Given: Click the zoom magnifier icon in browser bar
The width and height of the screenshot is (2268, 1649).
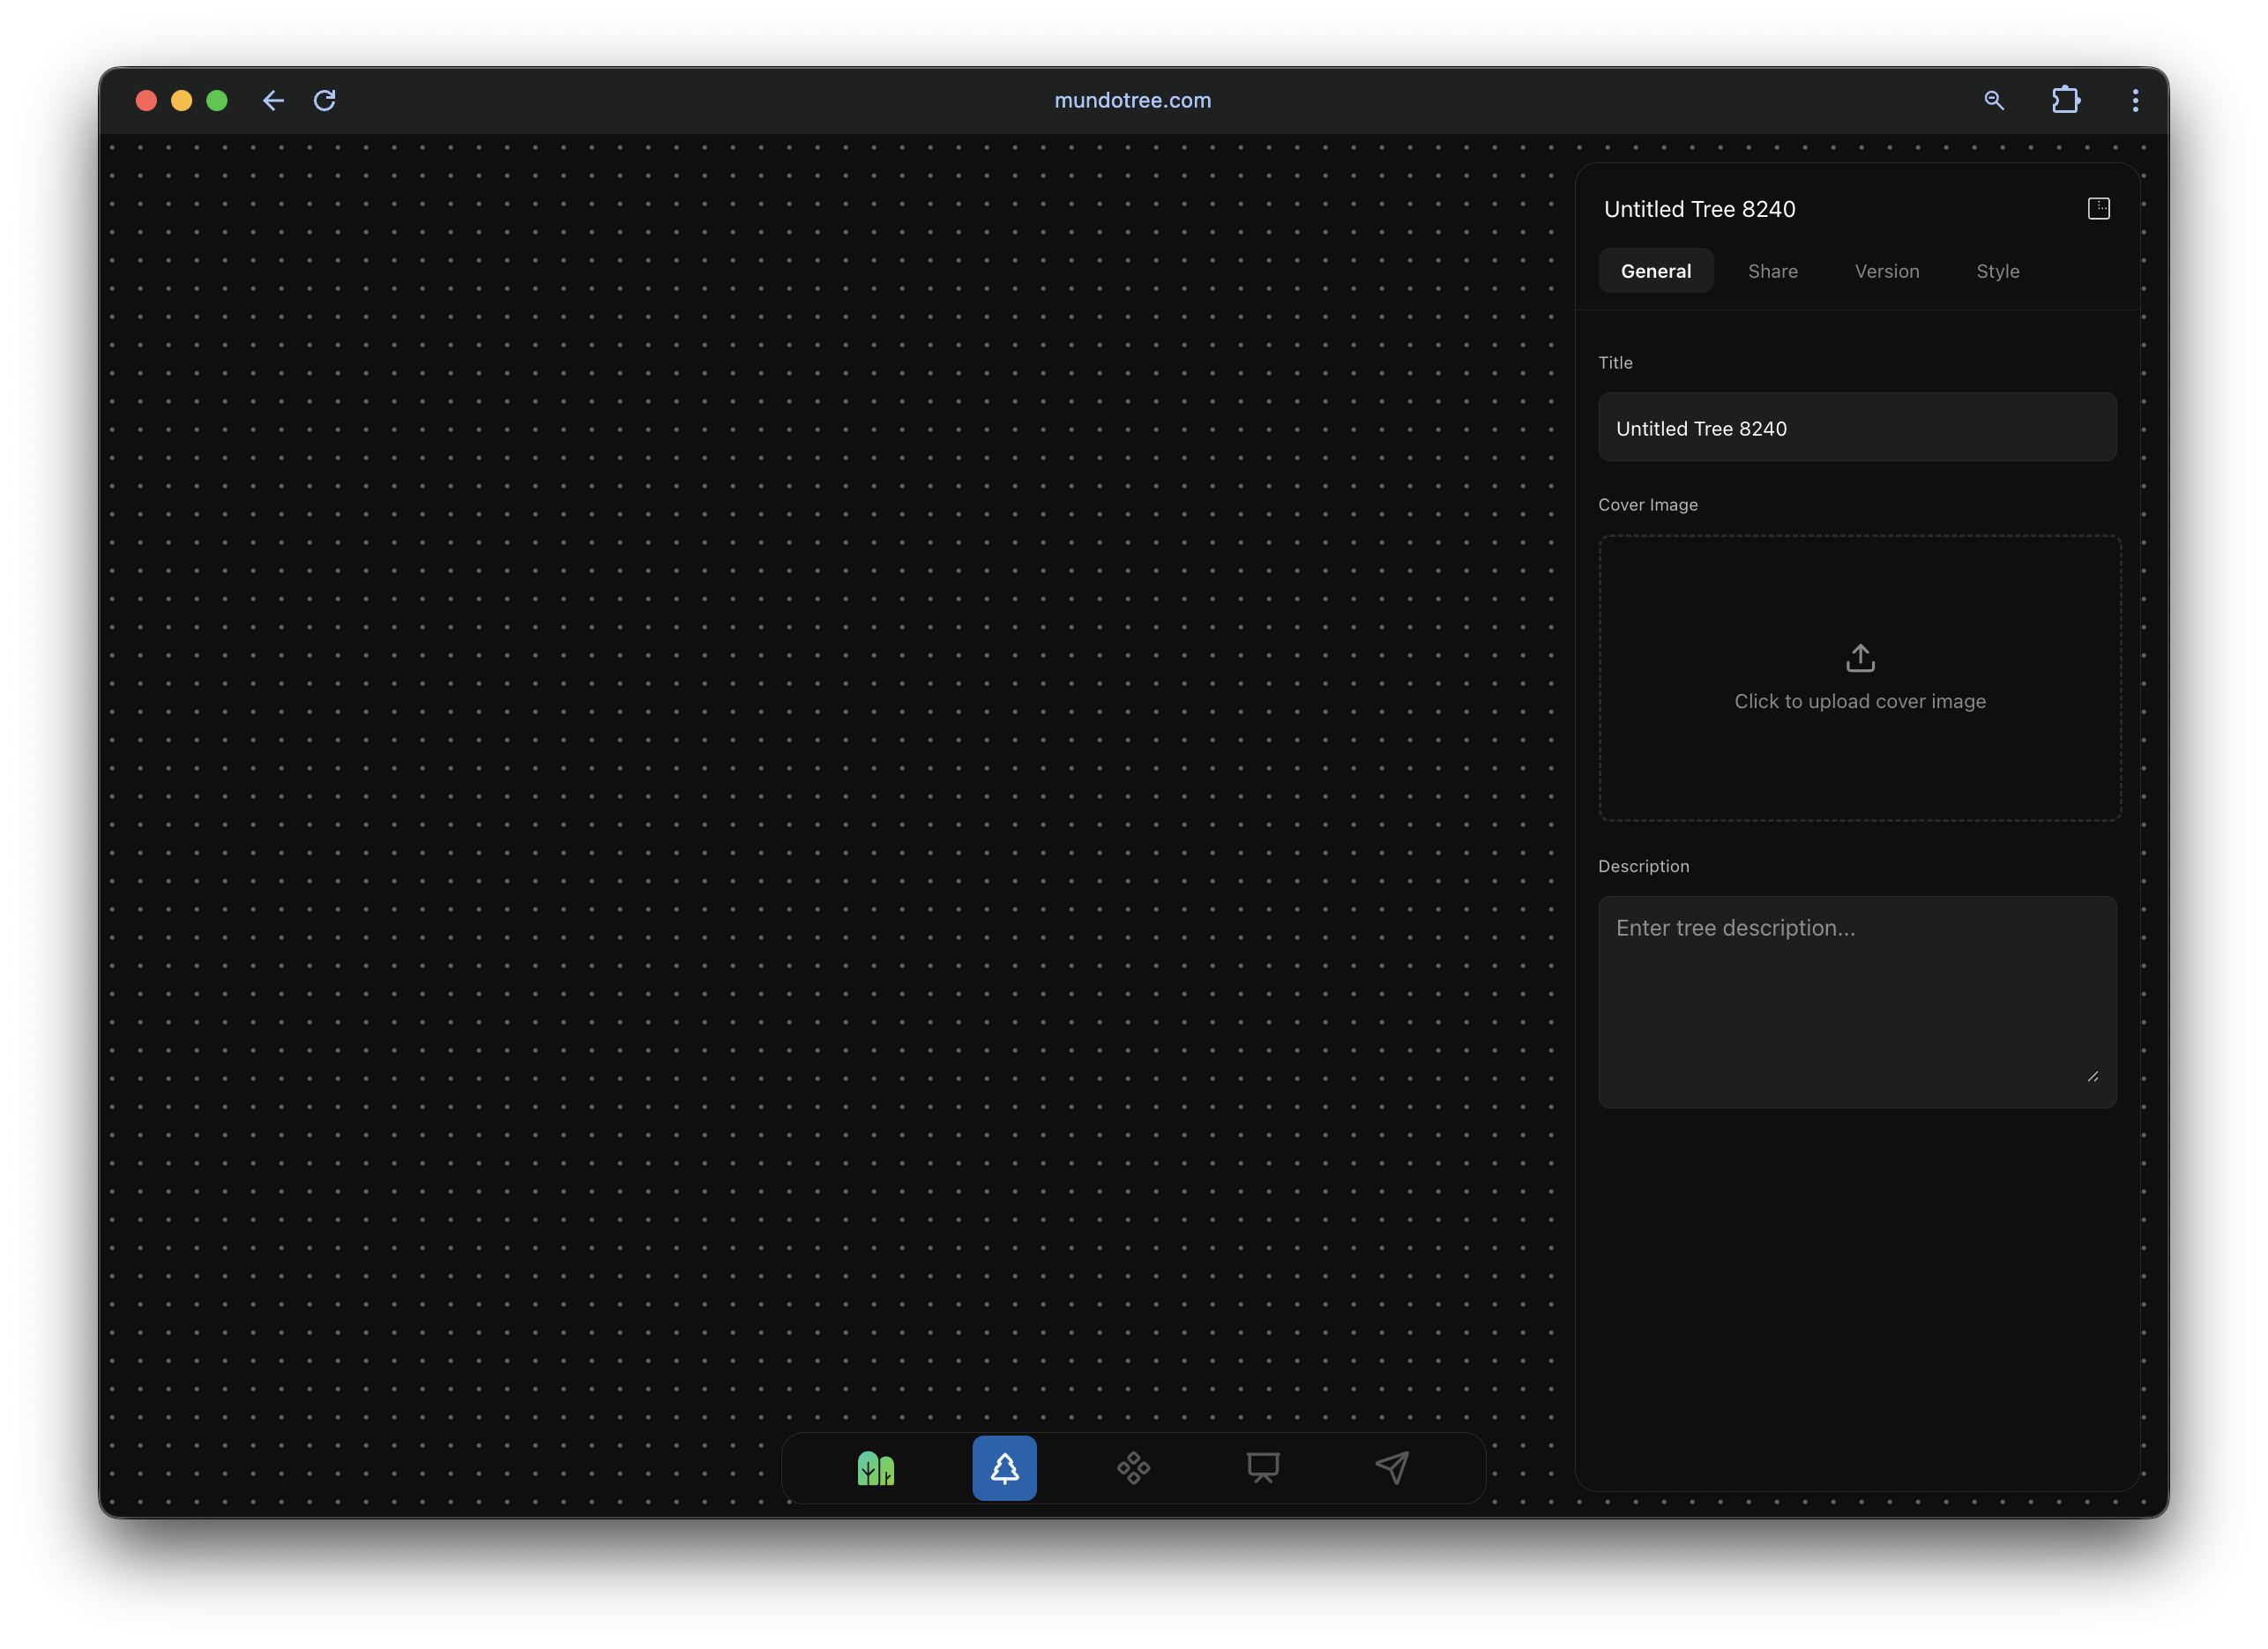Looking at the screenshot, I should pos(1993,100).
